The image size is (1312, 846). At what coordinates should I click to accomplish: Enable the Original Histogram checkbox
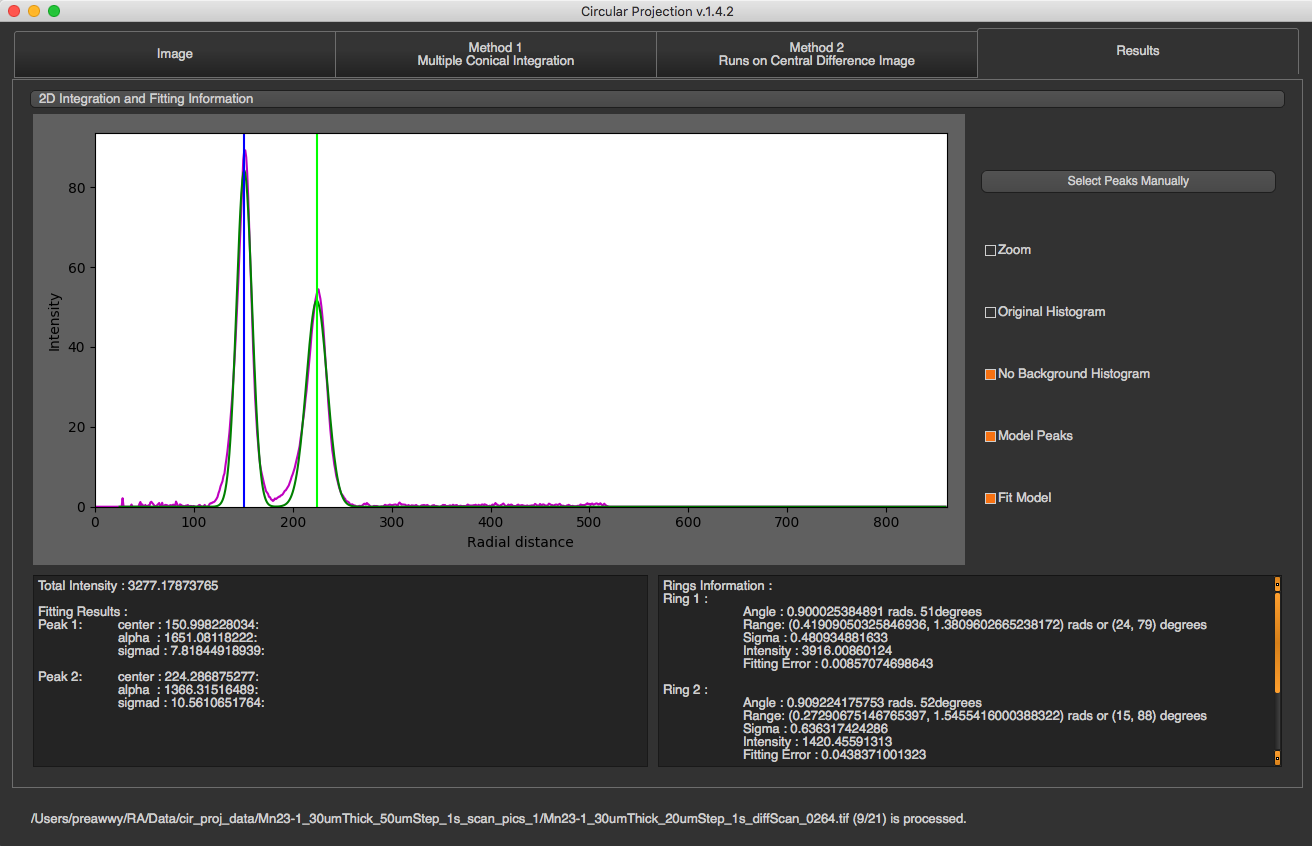(991, 312)
